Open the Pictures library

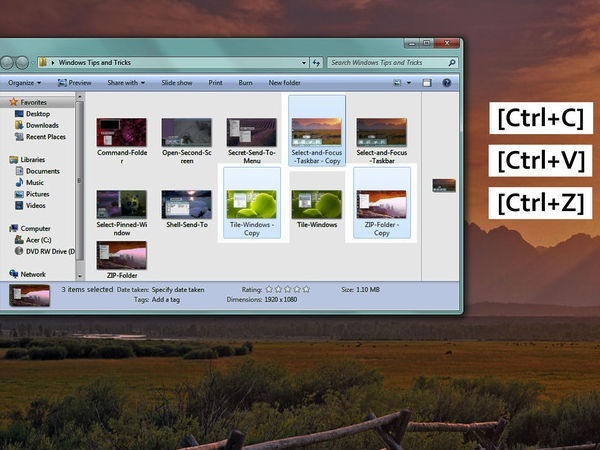[39, 194]
